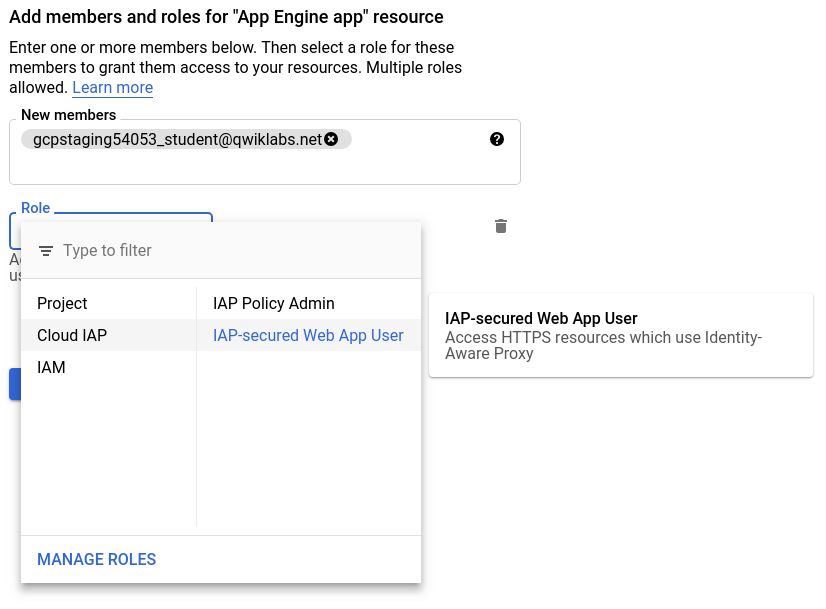Click the IAP-secured Web App User description card
826x609 pixels.
click(620, 335)
